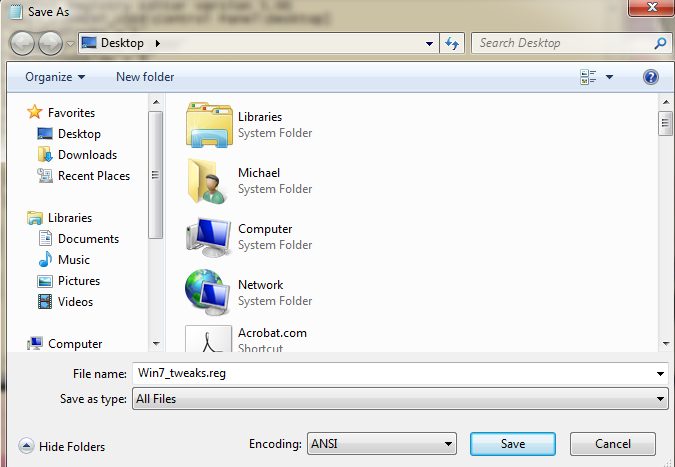Select Computer in navigation pane
The width and height of the screenshot is (675, 467).
click(75, 344)
